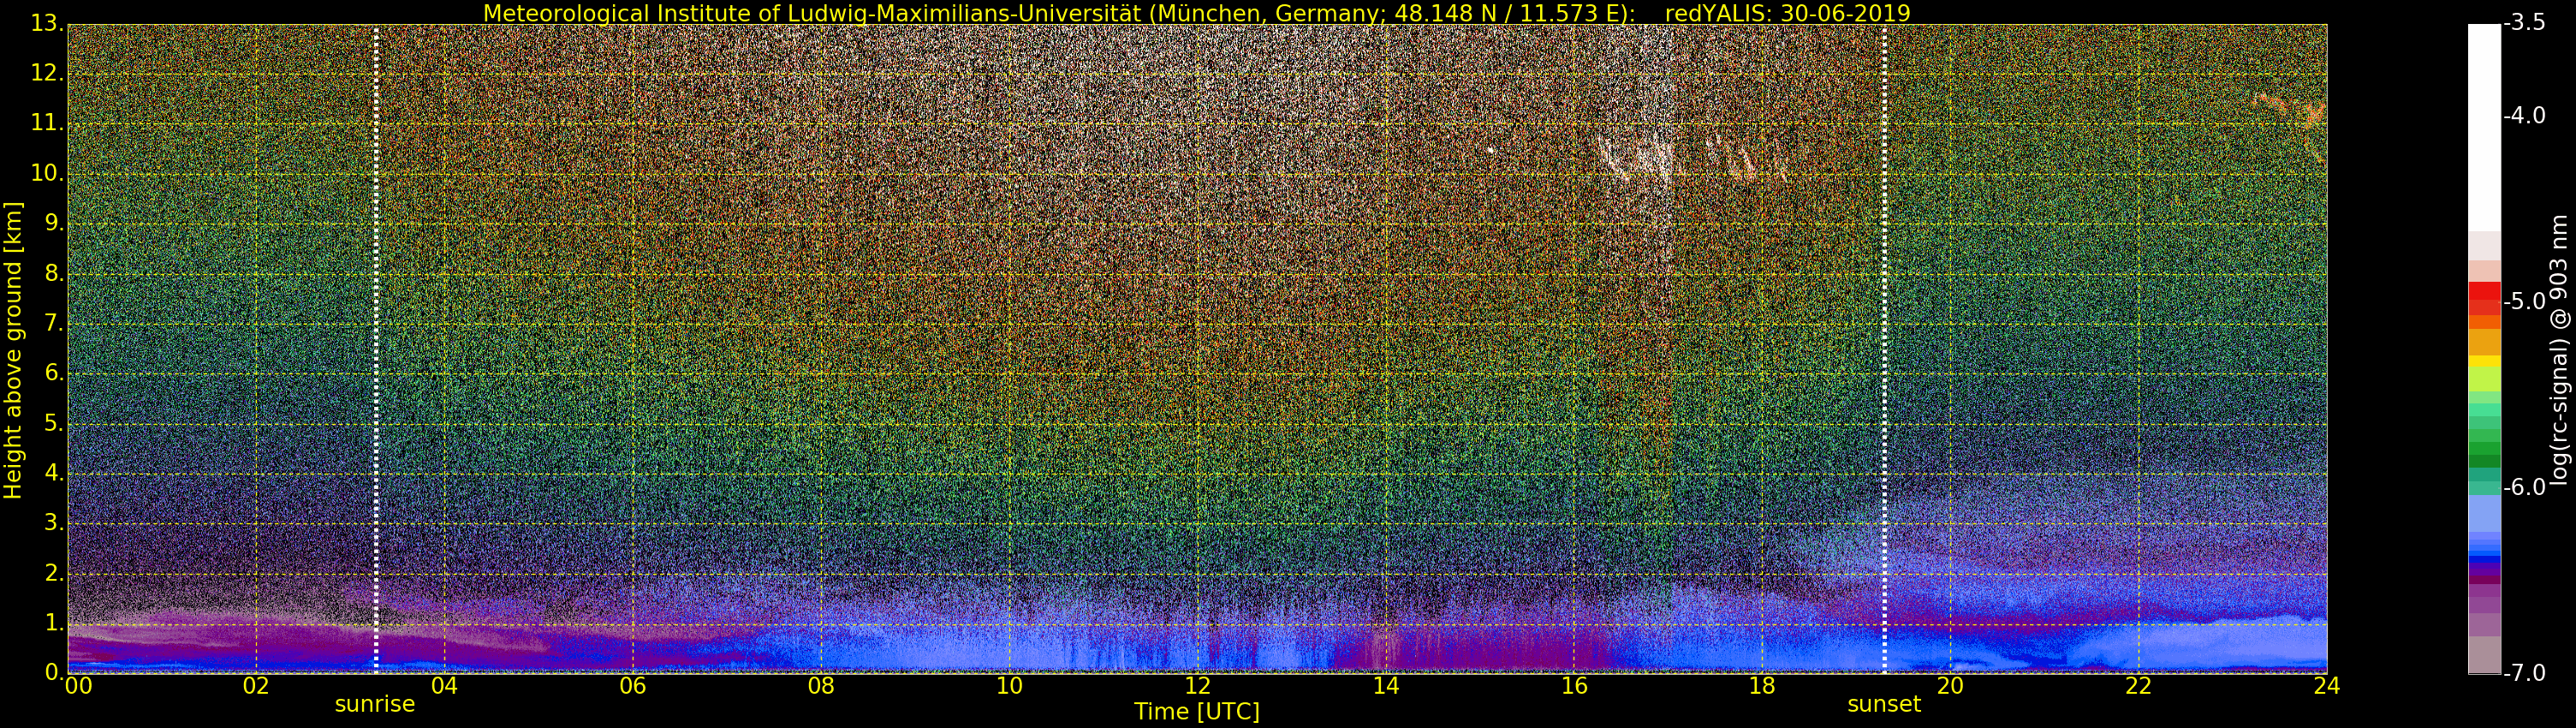Click the '02' time tick label
This screenshot has width=2576, height=728.
(256, 685)
